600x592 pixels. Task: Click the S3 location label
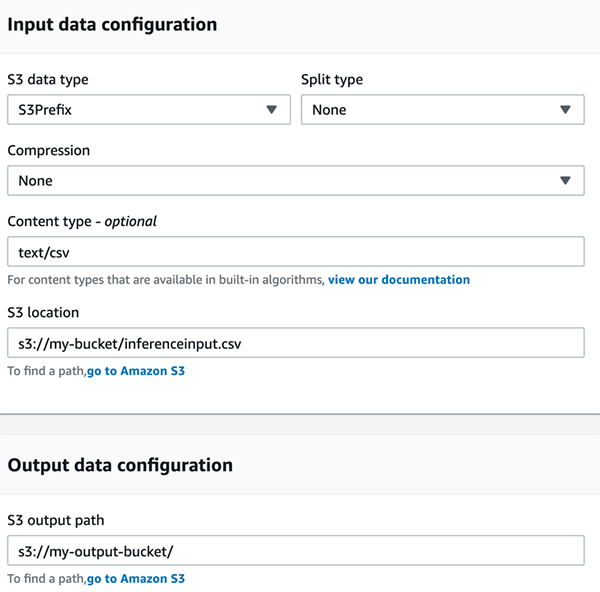click(x=43, y=313)
